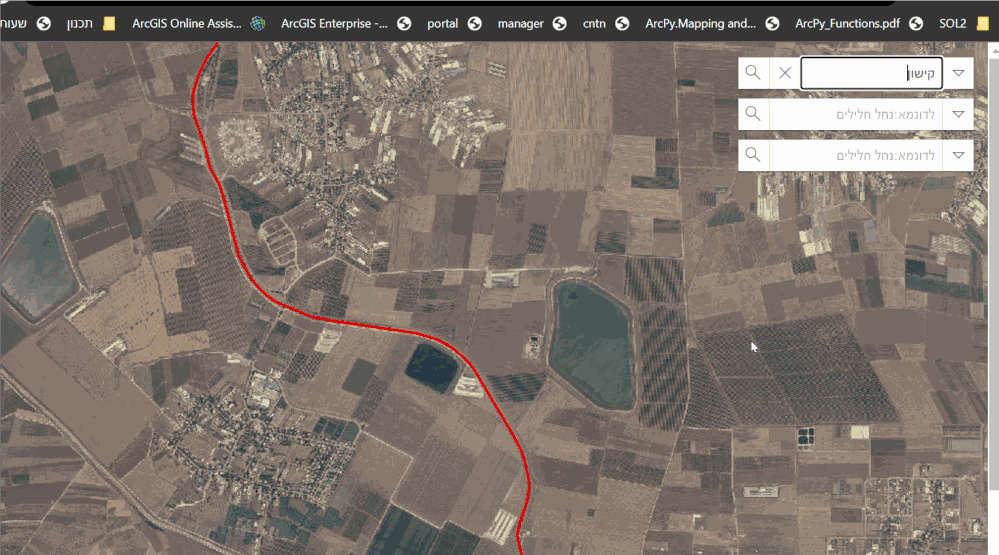This screenshot has height=555, width=999.
Task: Focus the search field containing קישון
Action: click(871, 73)
